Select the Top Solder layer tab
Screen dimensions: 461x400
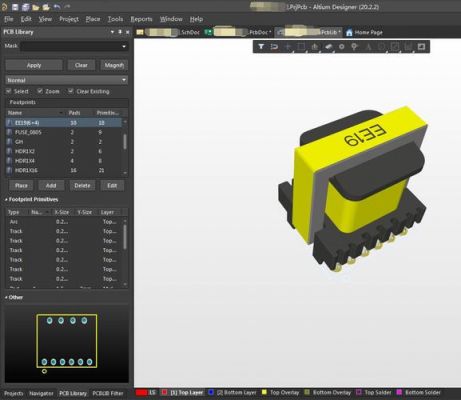(374, 393)
